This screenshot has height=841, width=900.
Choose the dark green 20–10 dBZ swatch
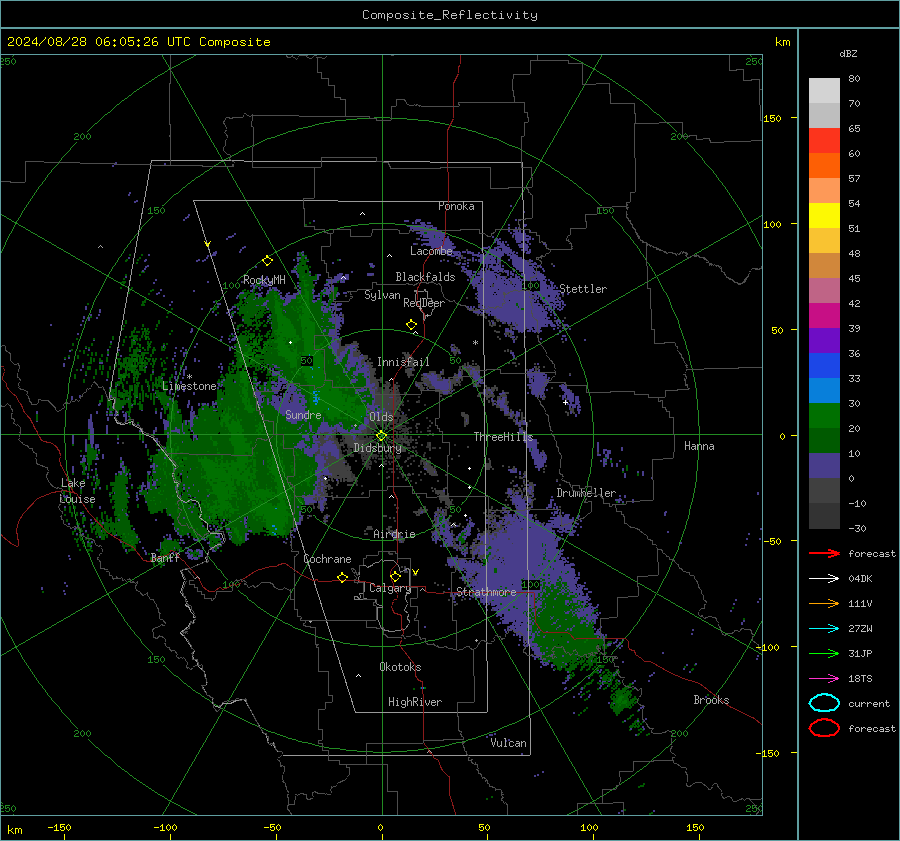[x=824, y=440]
